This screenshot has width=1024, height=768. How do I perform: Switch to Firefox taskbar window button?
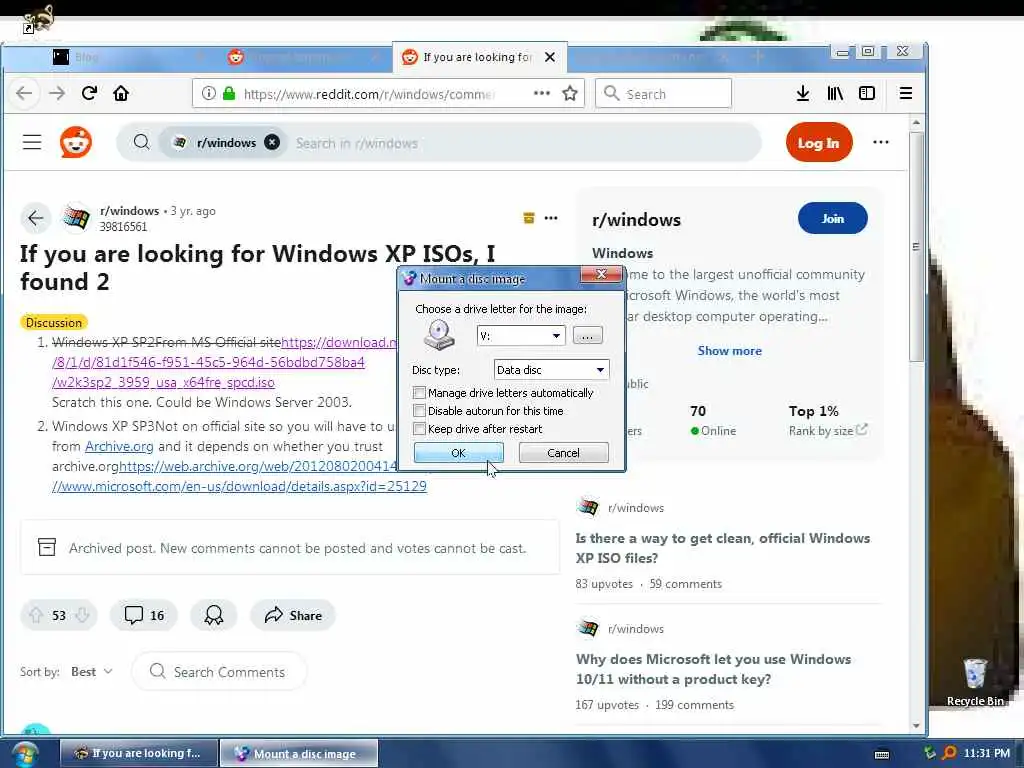coord(138,753)
